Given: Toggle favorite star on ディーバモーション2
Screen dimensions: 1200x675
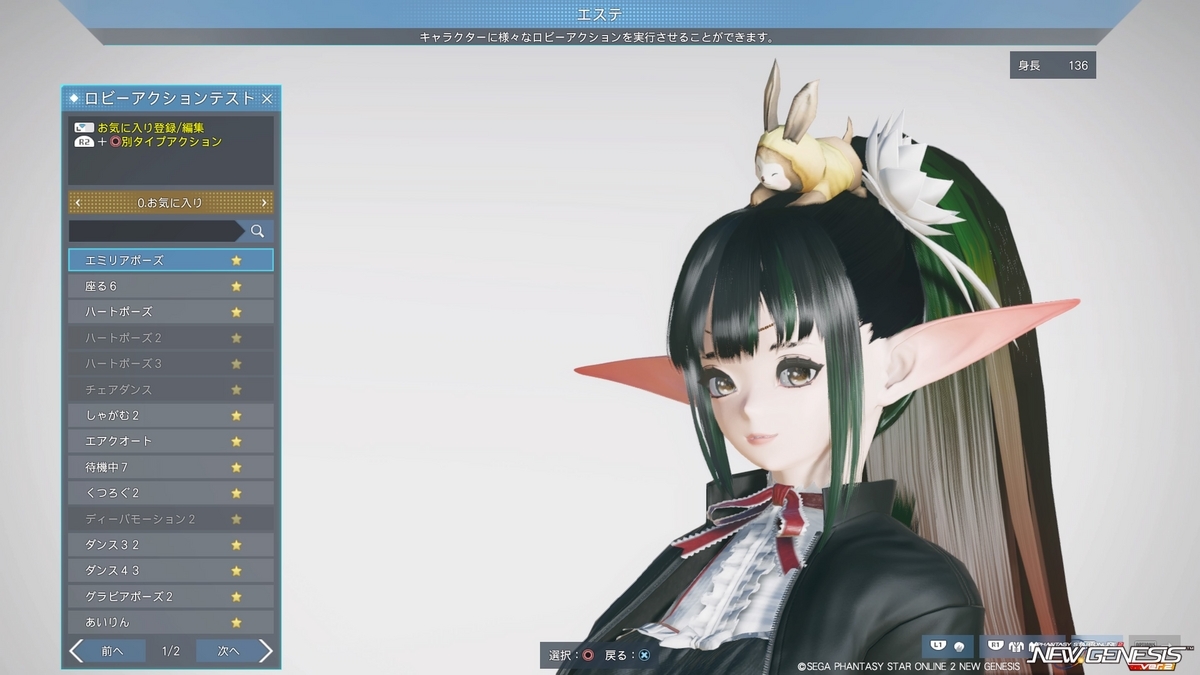Looking at the screenshot, I should click(237, 519).
